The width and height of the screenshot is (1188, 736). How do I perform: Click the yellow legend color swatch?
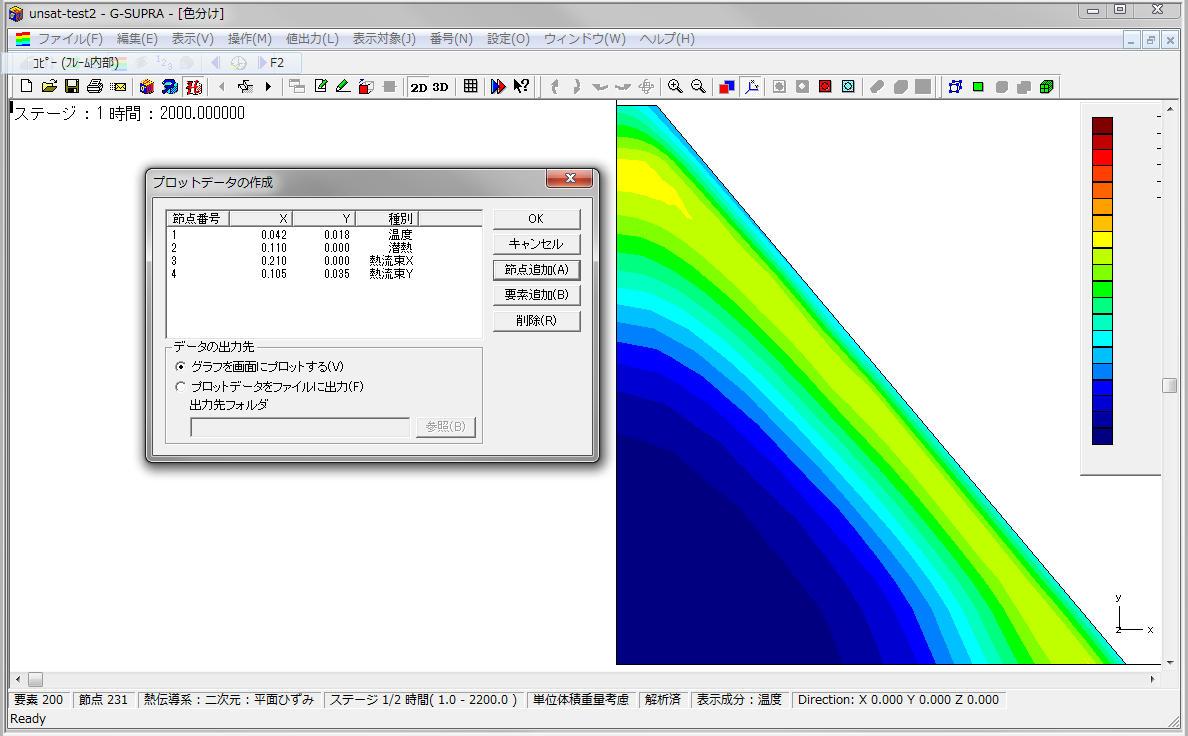pos(1102,240)
